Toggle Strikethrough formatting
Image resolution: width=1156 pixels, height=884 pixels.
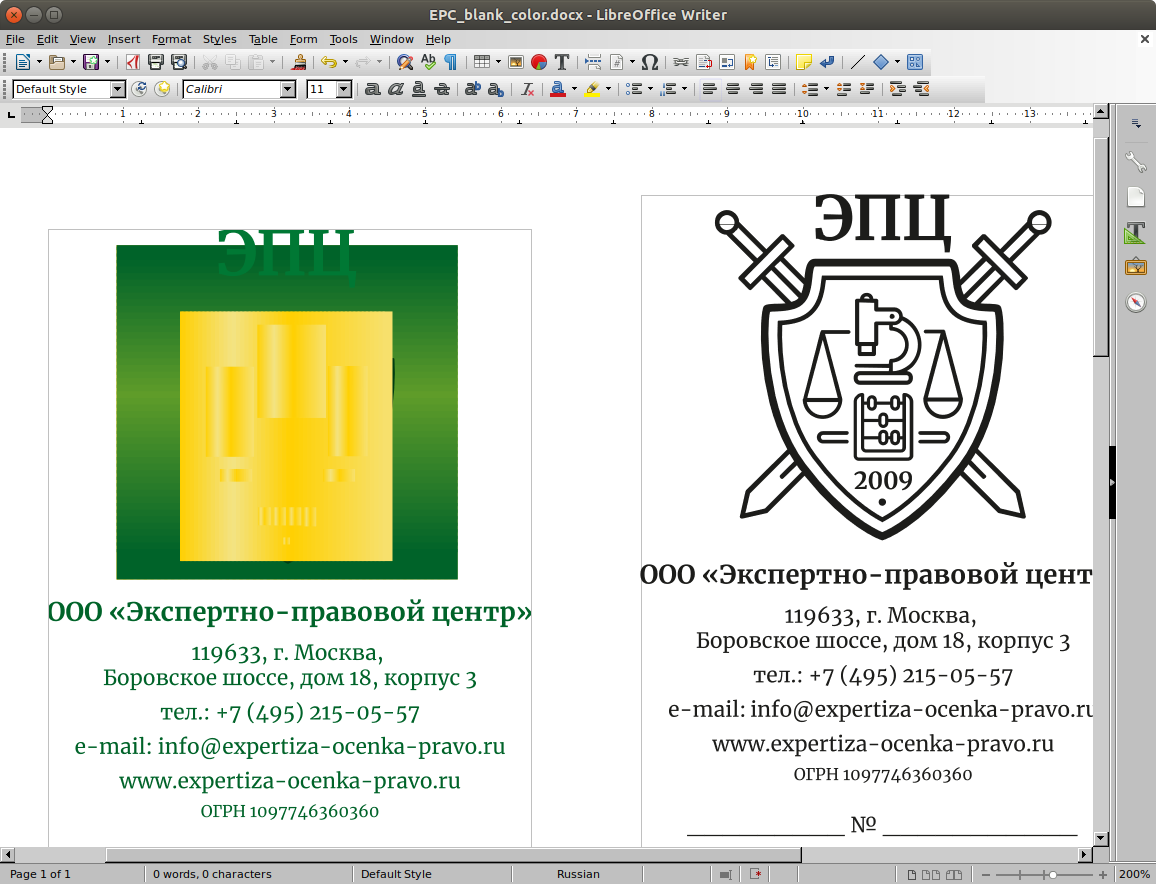coord(442,89)
